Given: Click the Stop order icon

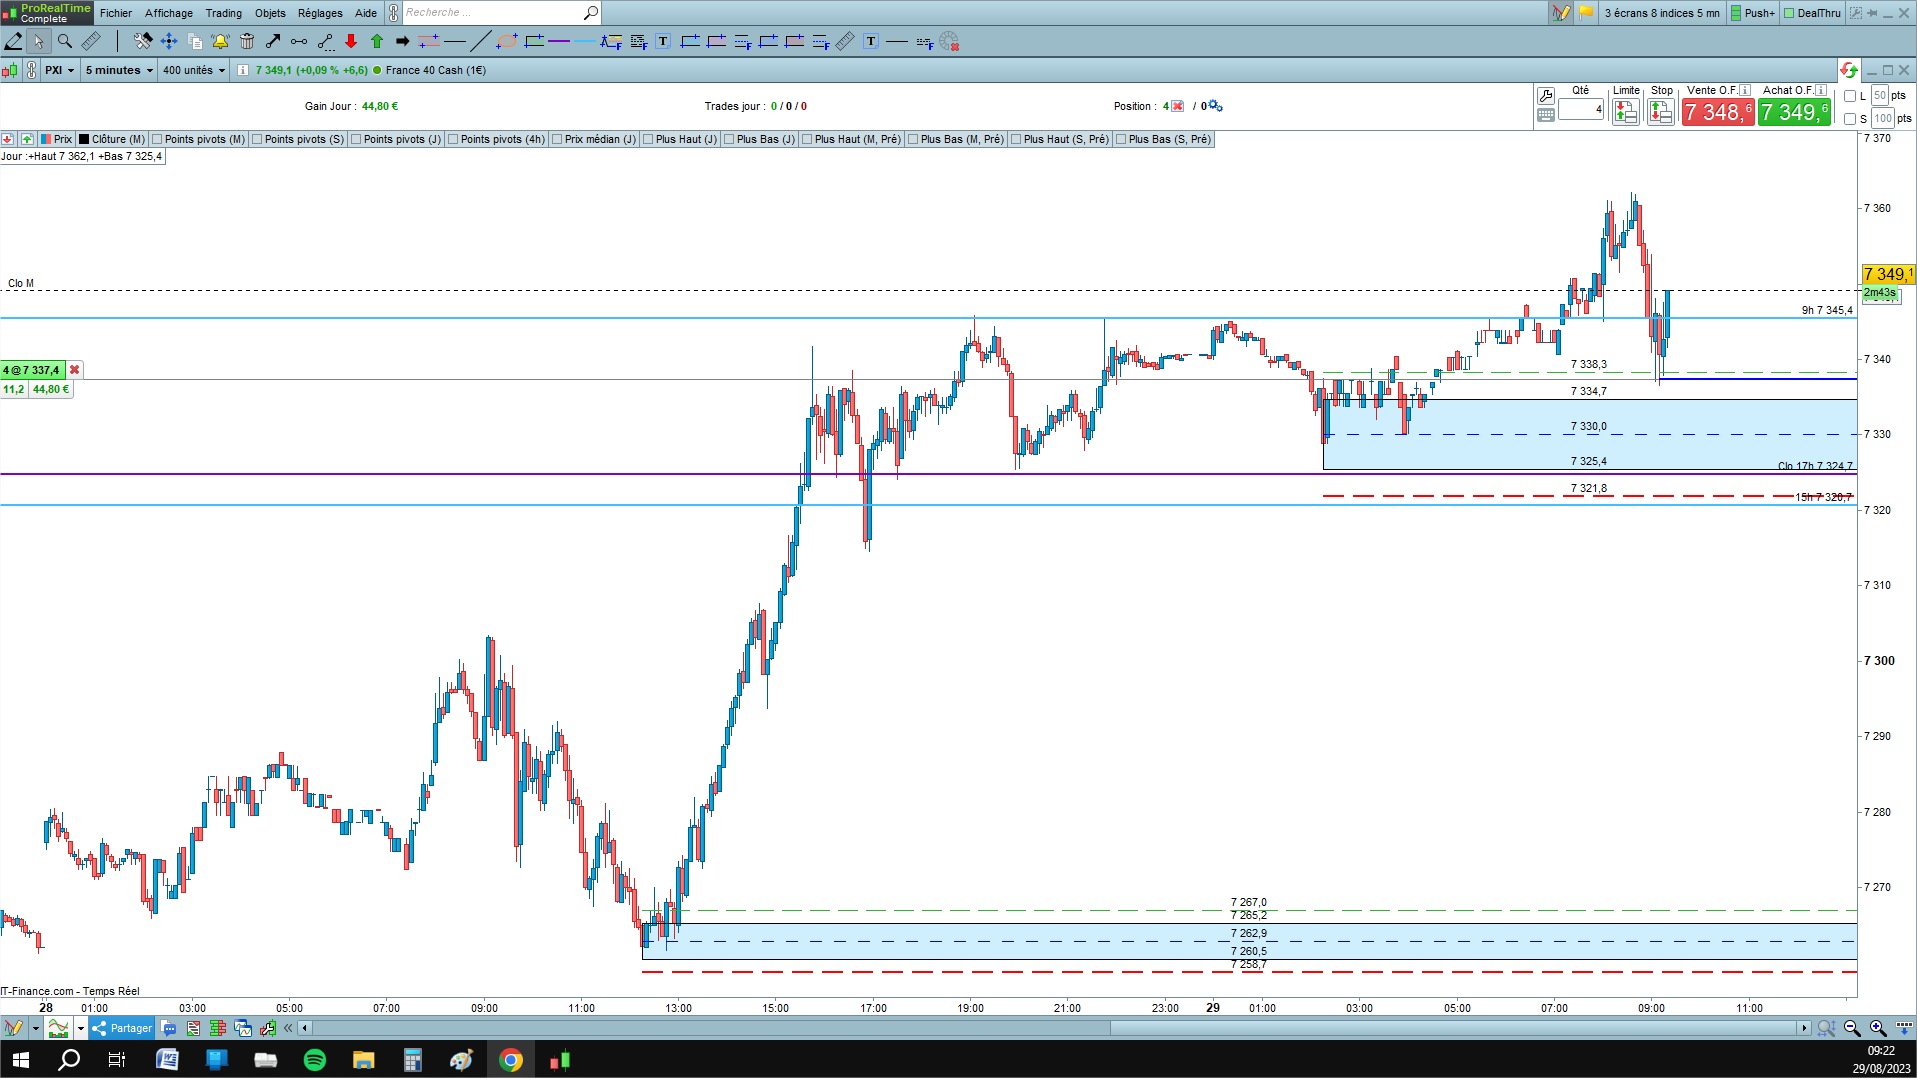Looking at the screenshot, I should 1660,112.
